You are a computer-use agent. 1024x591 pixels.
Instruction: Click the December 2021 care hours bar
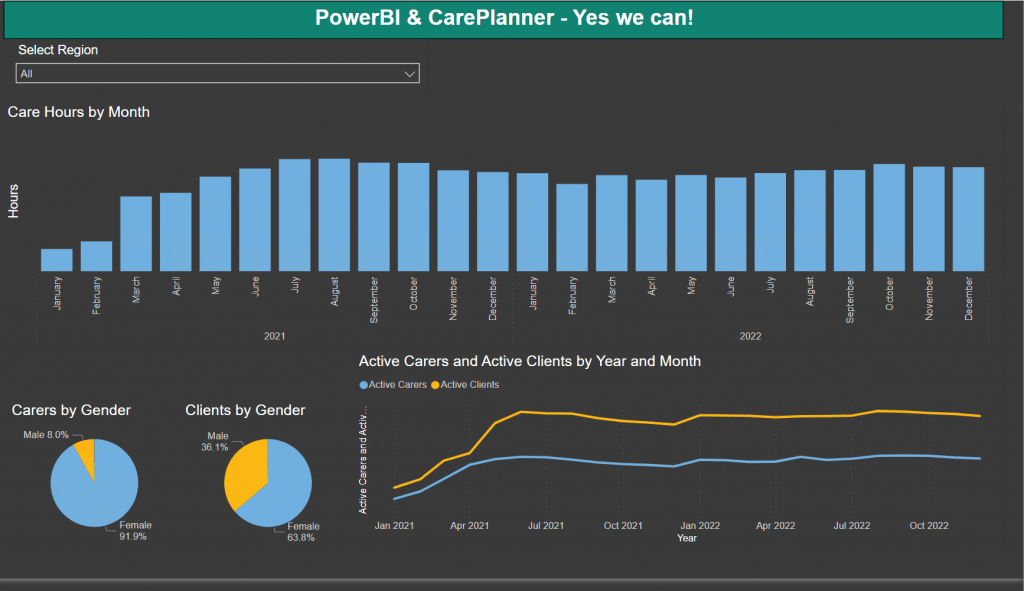tap(492, 222)
